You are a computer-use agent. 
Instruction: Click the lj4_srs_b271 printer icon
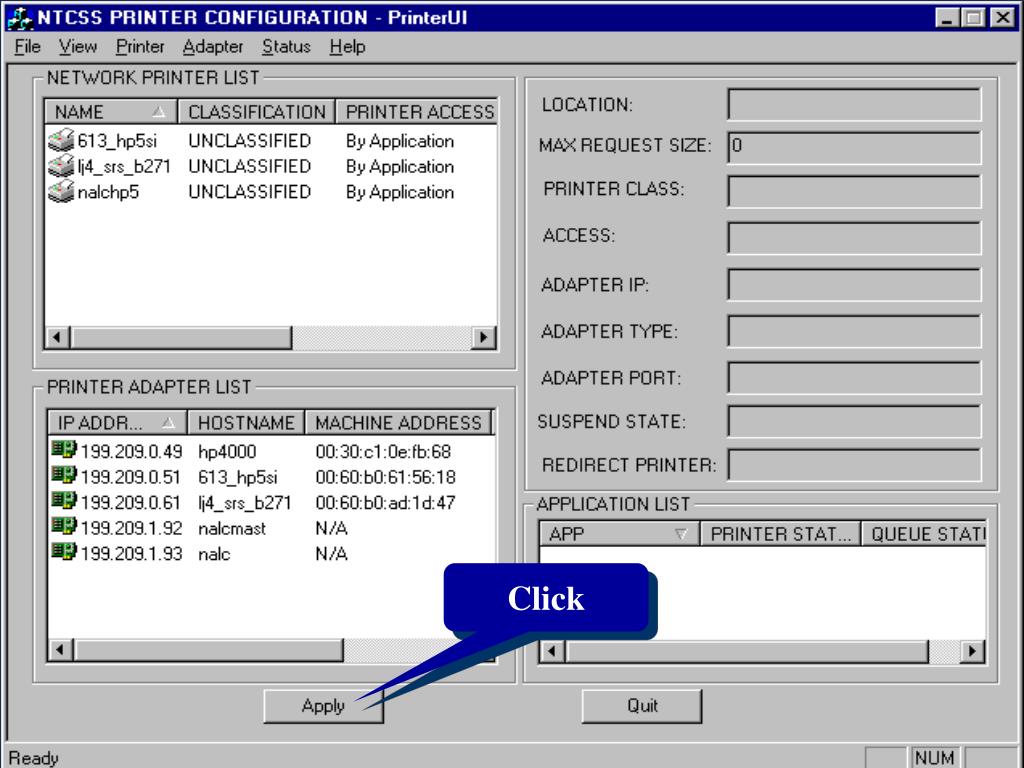pyautogui.click(x=61, y=166)
